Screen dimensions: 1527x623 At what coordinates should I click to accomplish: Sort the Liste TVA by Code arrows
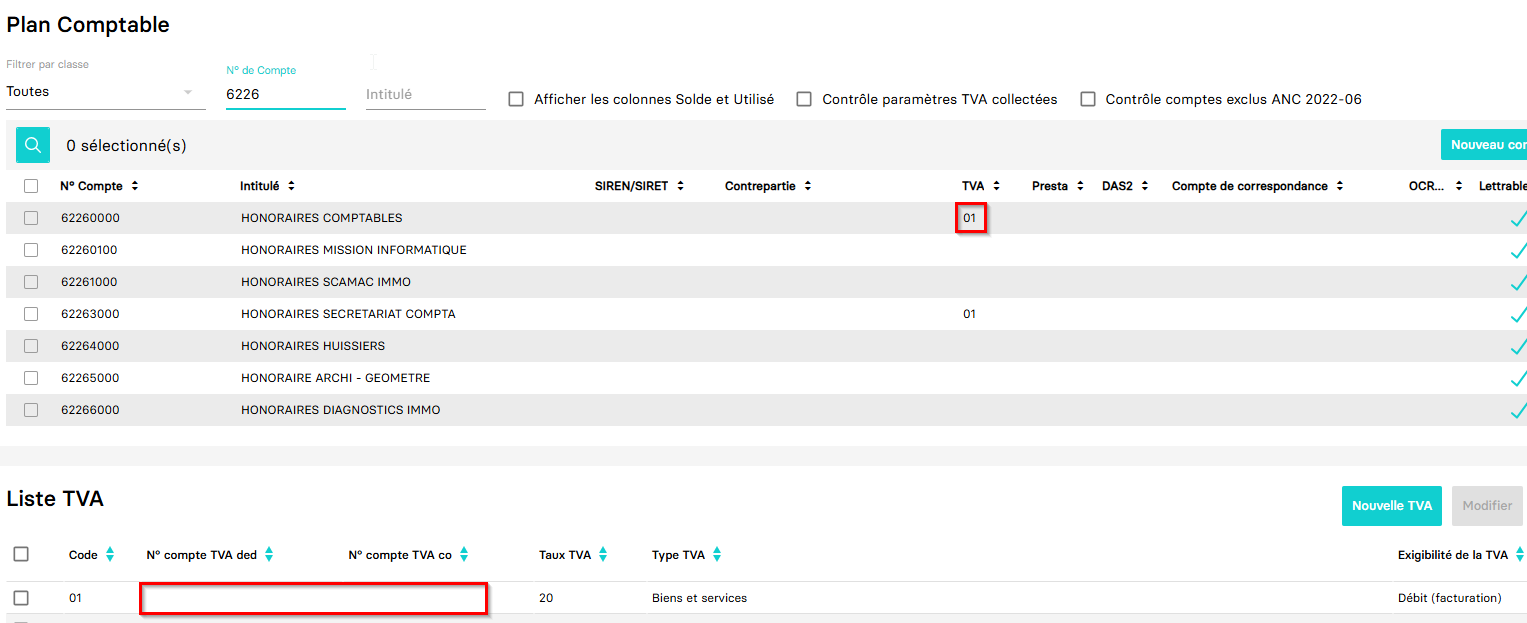pyautogui.click(x=110, y=555)
